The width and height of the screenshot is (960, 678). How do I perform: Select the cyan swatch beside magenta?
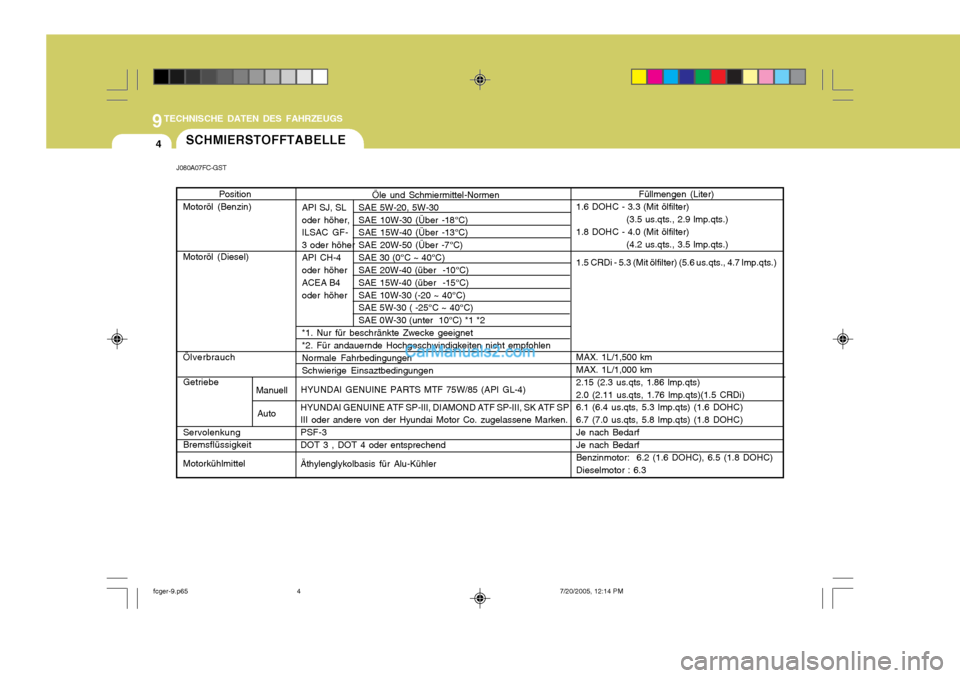tap(671, 77)
